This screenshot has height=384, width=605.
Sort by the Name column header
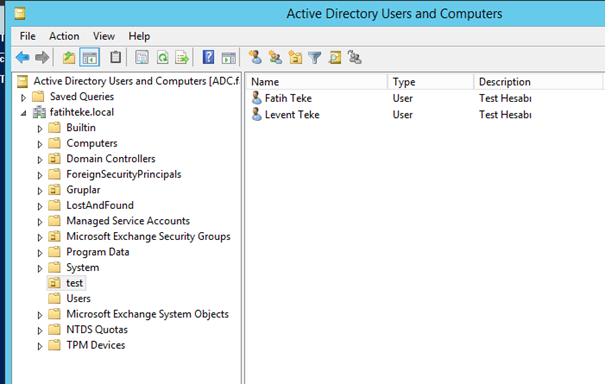pos(316,82)
